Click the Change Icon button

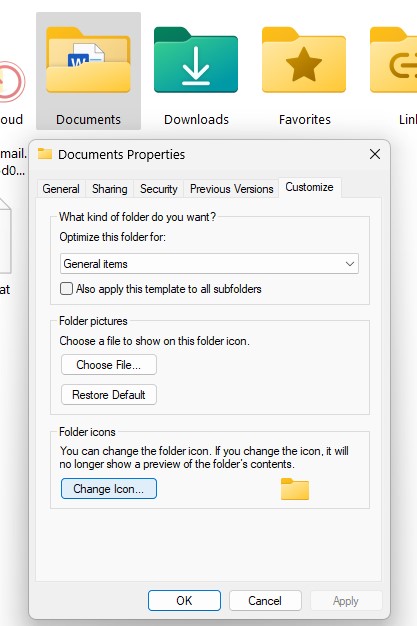[109, 489]
